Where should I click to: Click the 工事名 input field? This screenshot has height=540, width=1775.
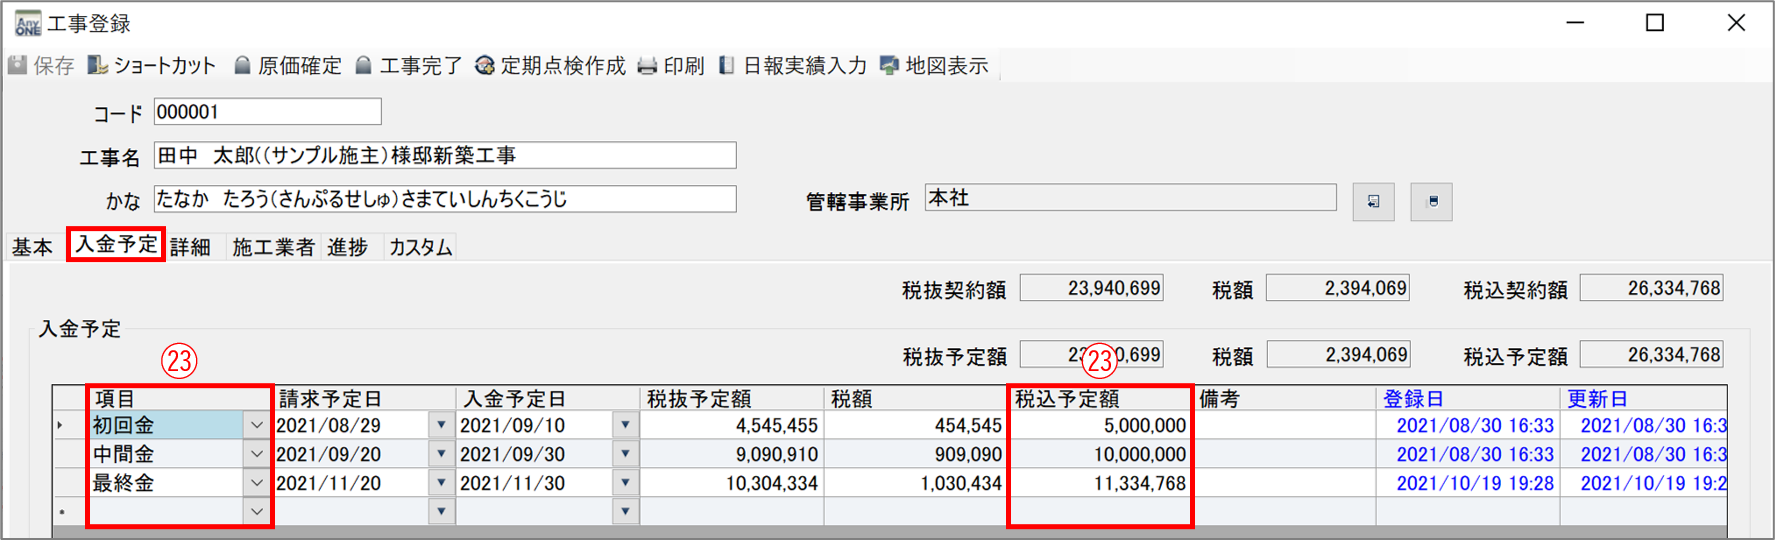(445, 156)
